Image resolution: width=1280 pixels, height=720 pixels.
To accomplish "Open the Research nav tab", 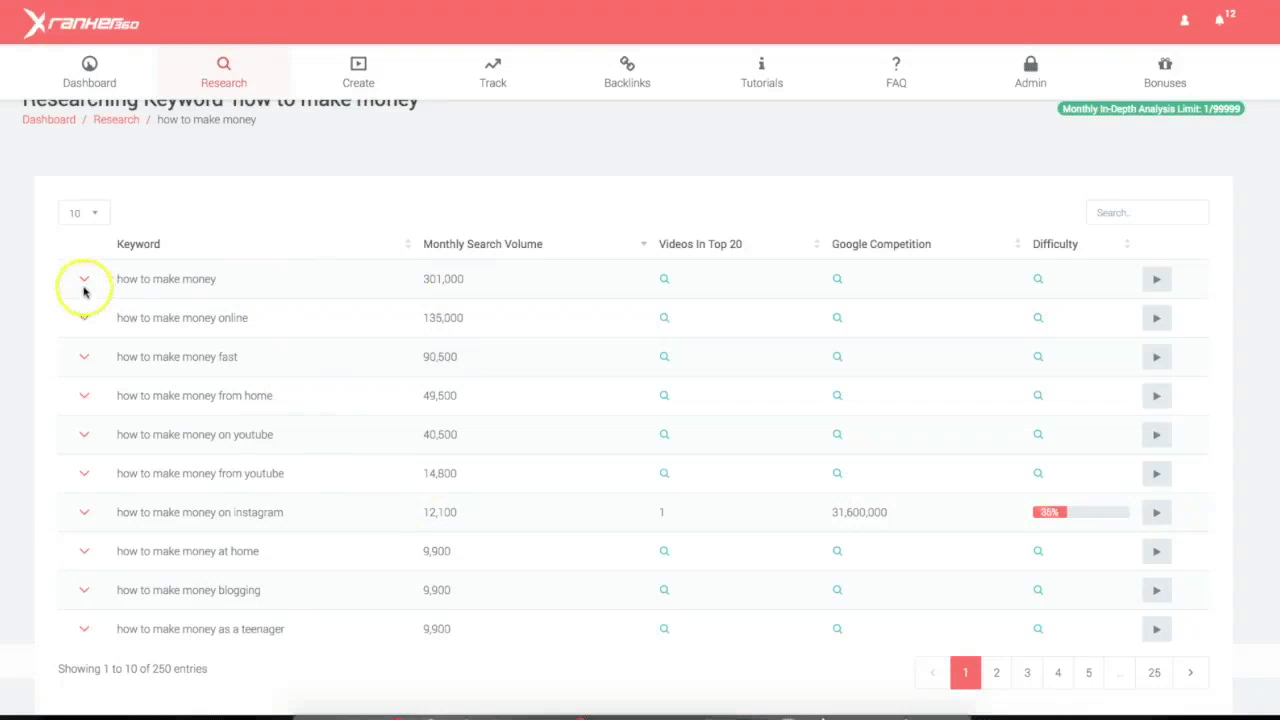I will pos(224,72).
